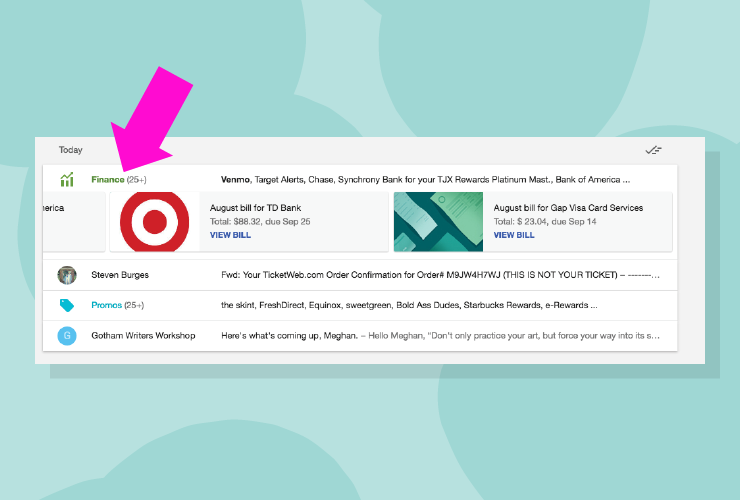Open the Gap Visa receipts thumbnail image

(x=438, y=221)
